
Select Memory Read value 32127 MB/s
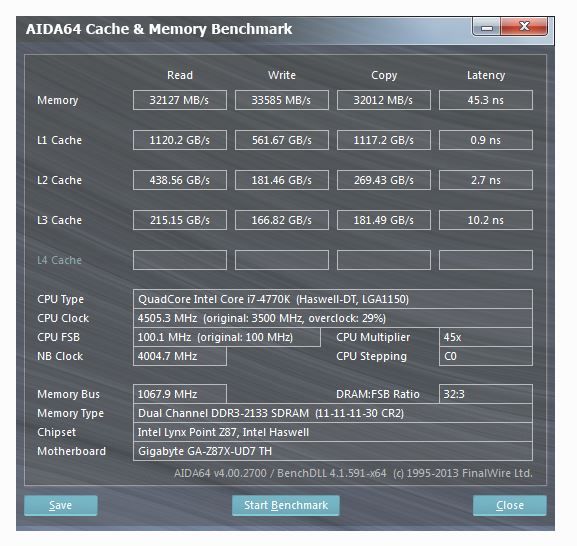[x=180, y=100]
